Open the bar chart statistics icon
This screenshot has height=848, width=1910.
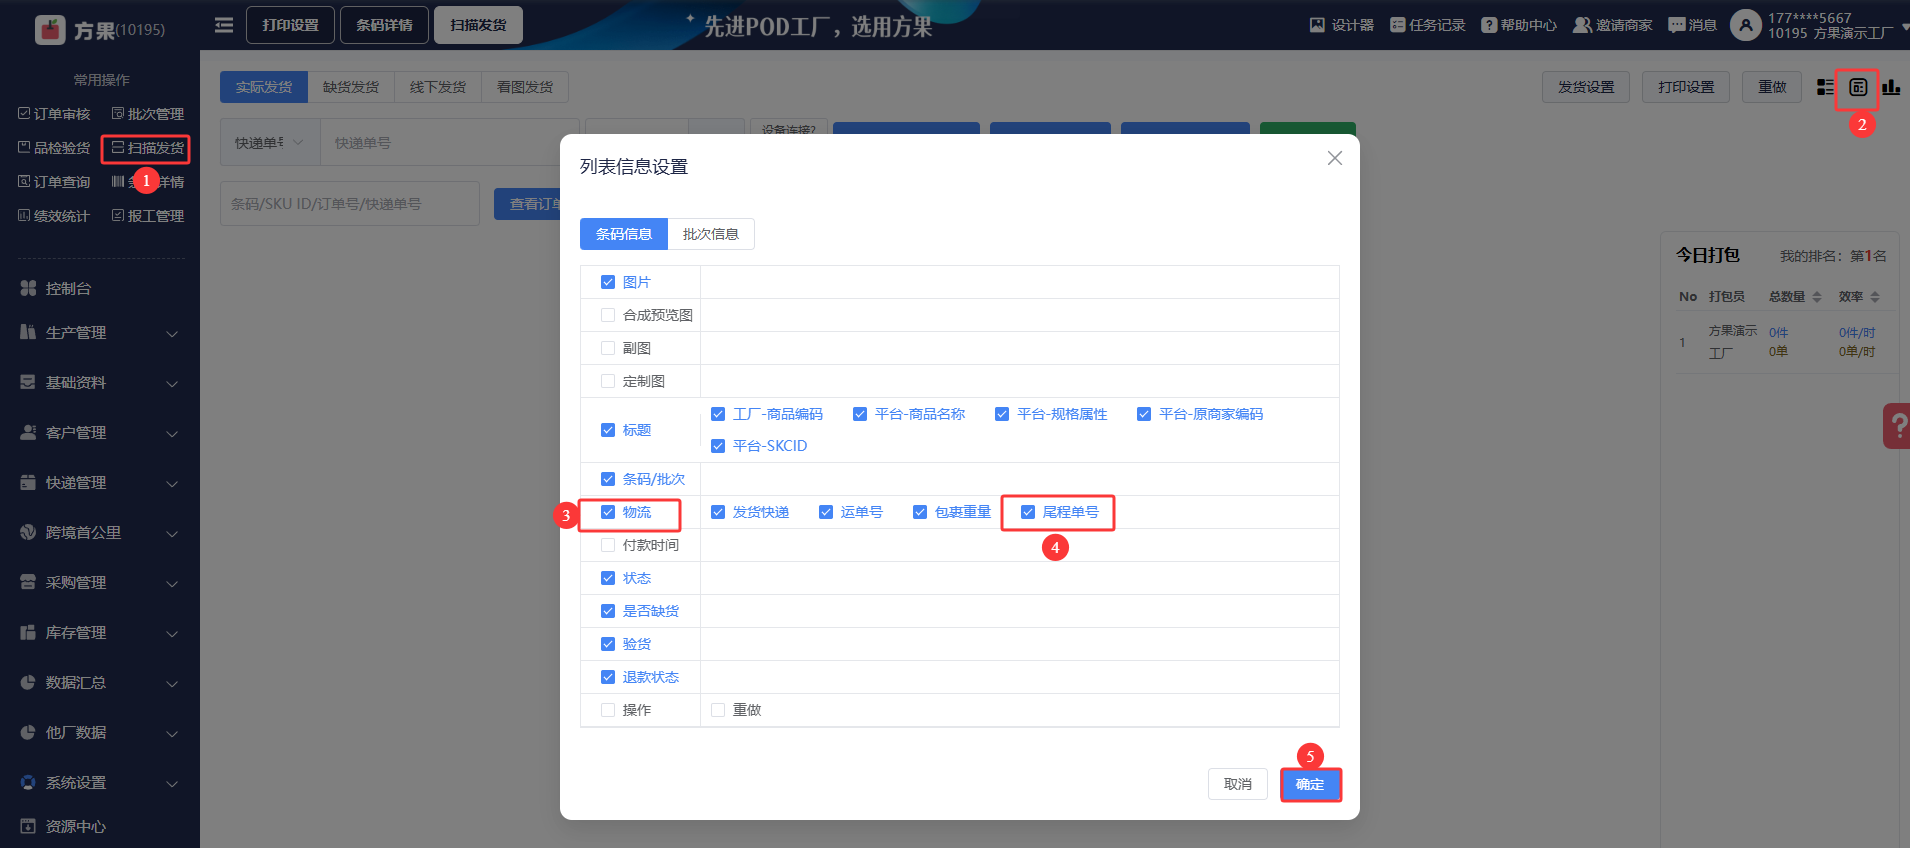[x=1891, y=87]
